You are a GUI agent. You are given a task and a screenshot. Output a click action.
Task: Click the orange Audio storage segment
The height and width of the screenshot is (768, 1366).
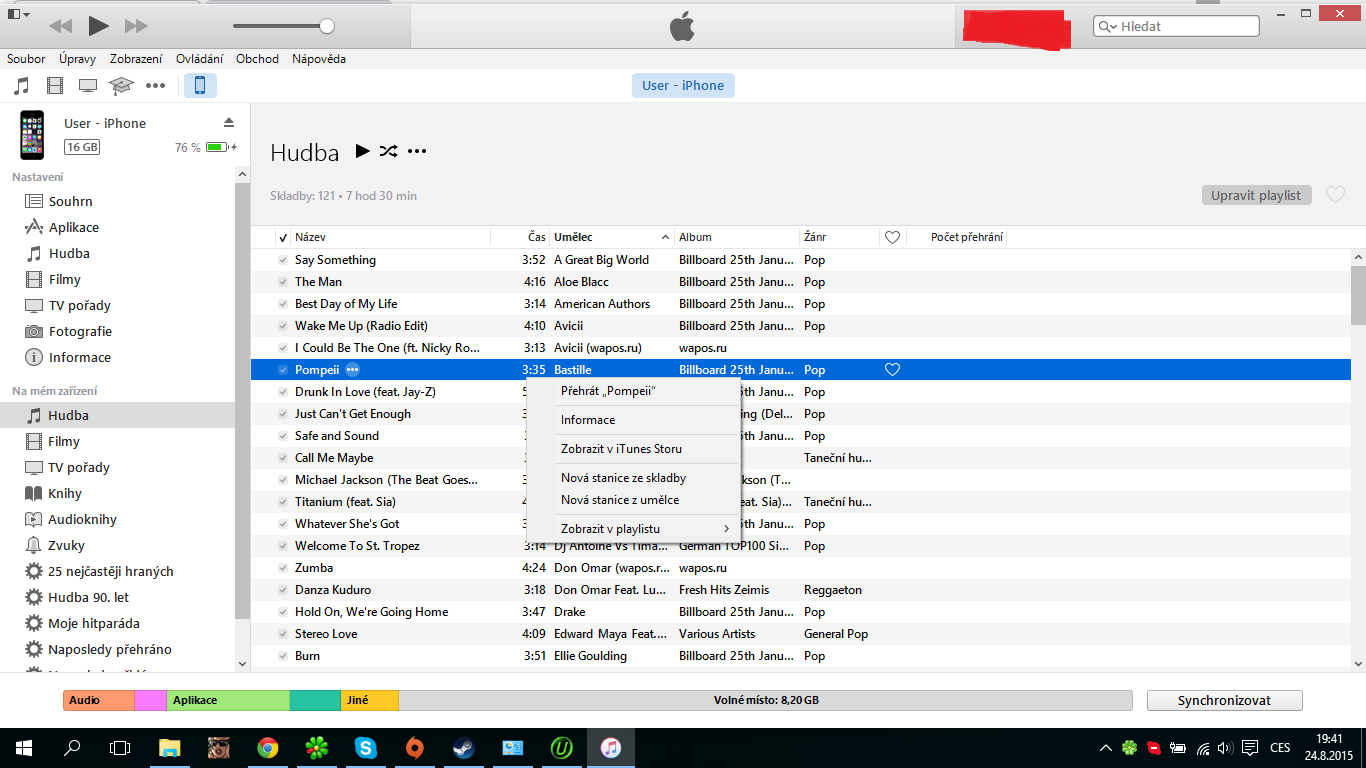pyautogui.click(x=99, y=700)
